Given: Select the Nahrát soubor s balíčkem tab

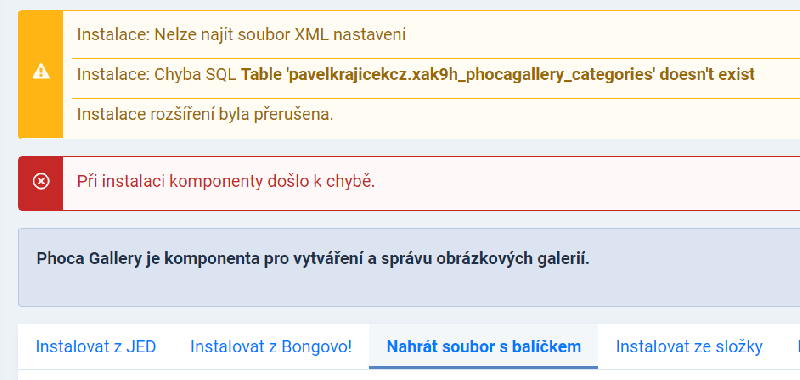Looking at the screenshot, I should click(x=484, y=347).
